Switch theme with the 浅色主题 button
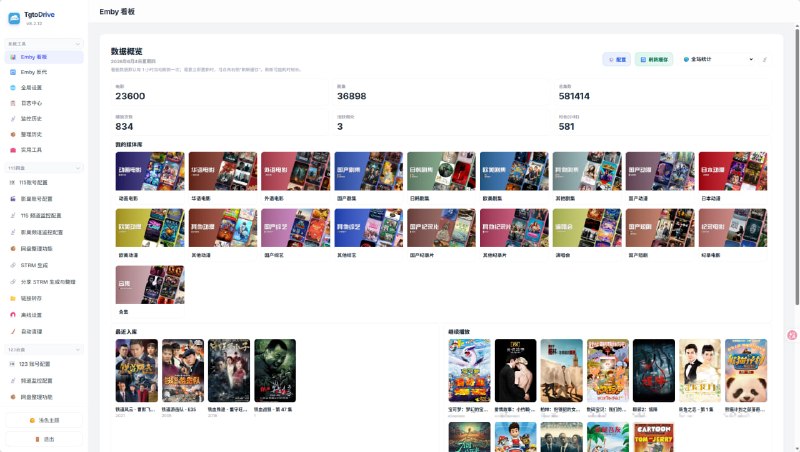Image resolution: width=800 pixels, height=452 pixels. click(44, 420)
